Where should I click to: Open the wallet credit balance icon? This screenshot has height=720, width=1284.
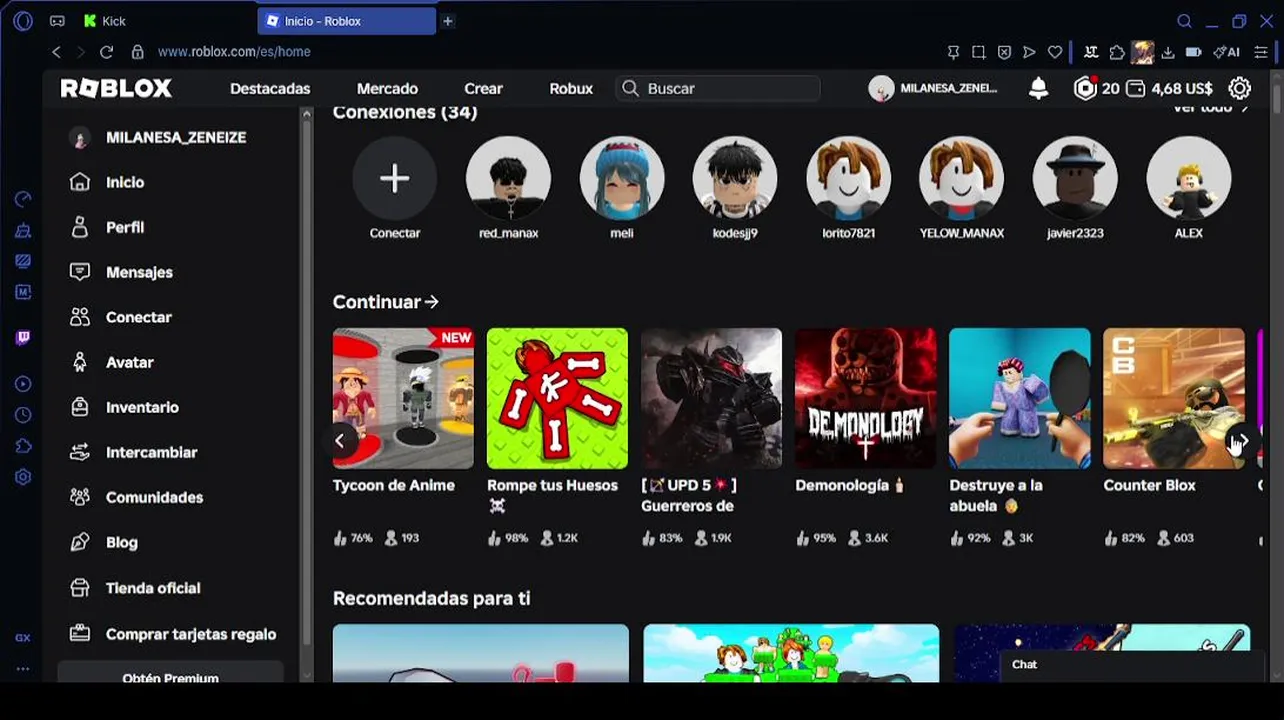coord(1135,88)
